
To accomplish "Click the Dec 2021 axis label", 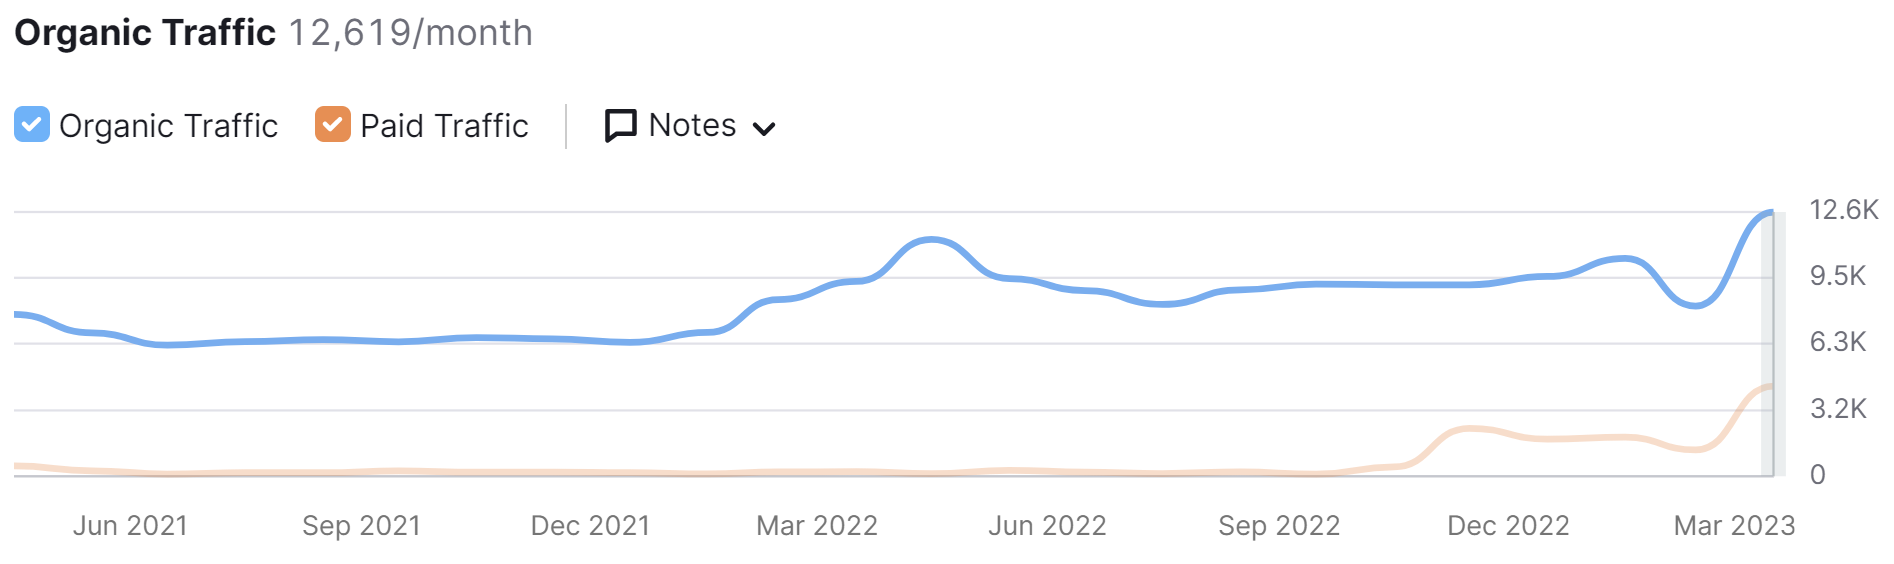I will coord(590,526).
